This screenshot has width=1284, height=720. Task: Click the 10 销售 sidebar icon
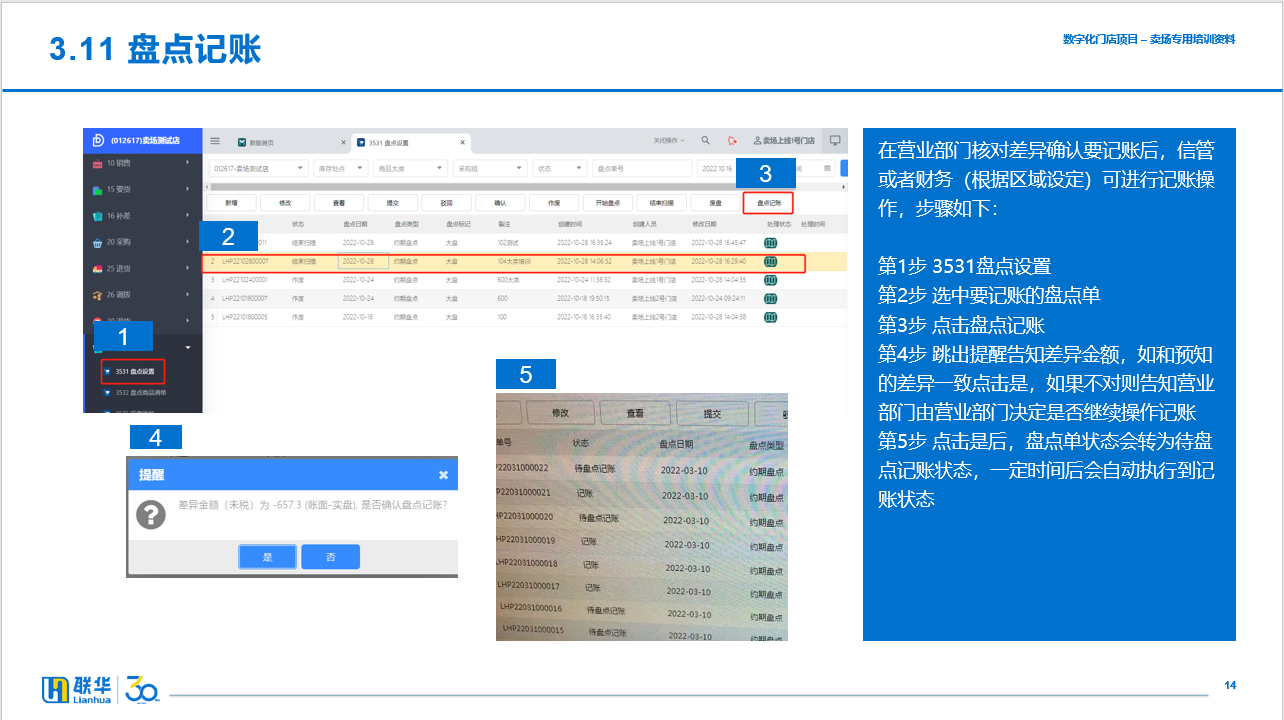(97, 163)
